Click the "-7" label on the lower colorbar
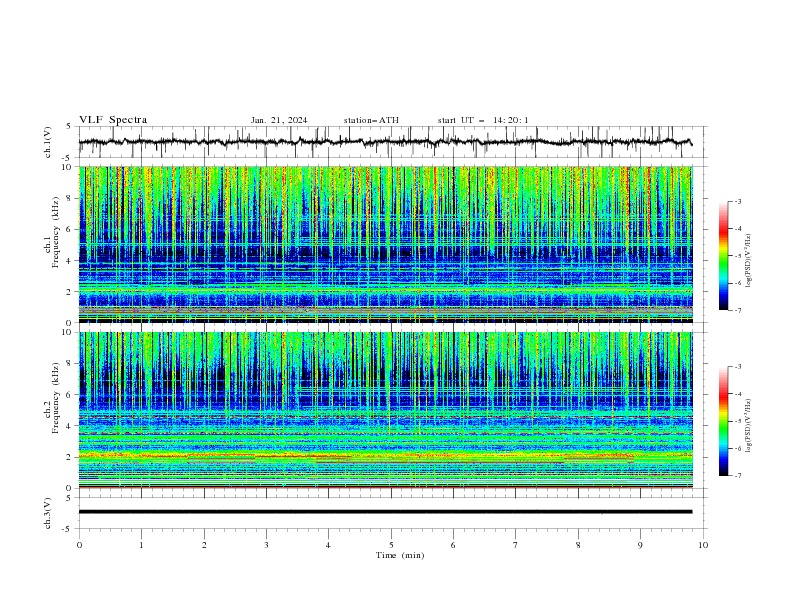The image size is (792, 612). coord(737,476)
